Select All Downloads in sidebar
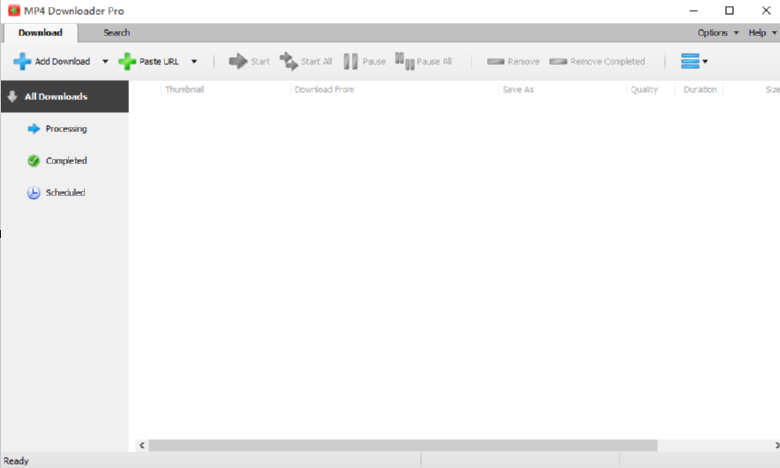This screenshot has width=780, height=468. coord(65,96)
